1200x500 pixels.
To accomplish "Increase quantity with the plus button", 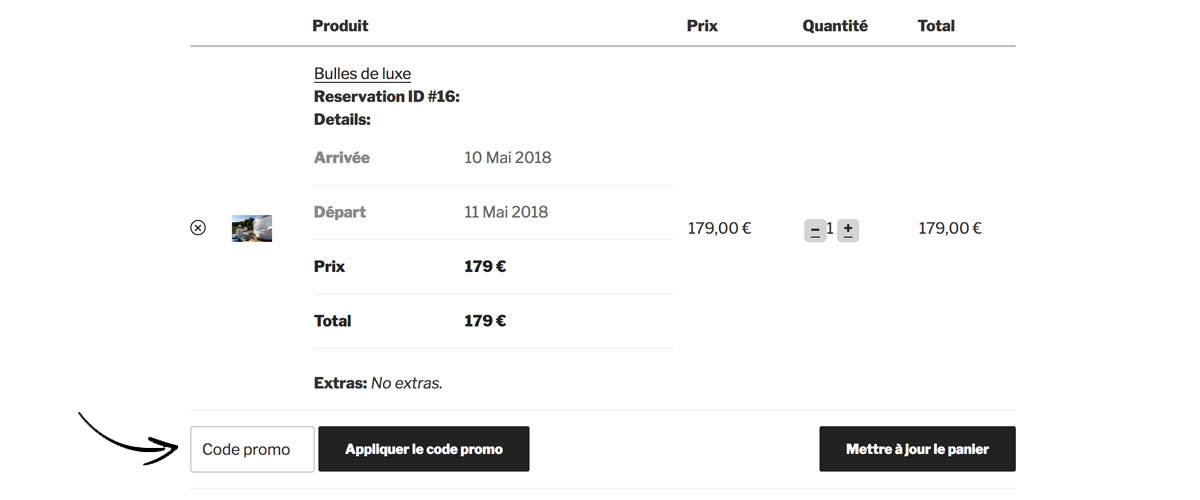I will coord(848,230).
